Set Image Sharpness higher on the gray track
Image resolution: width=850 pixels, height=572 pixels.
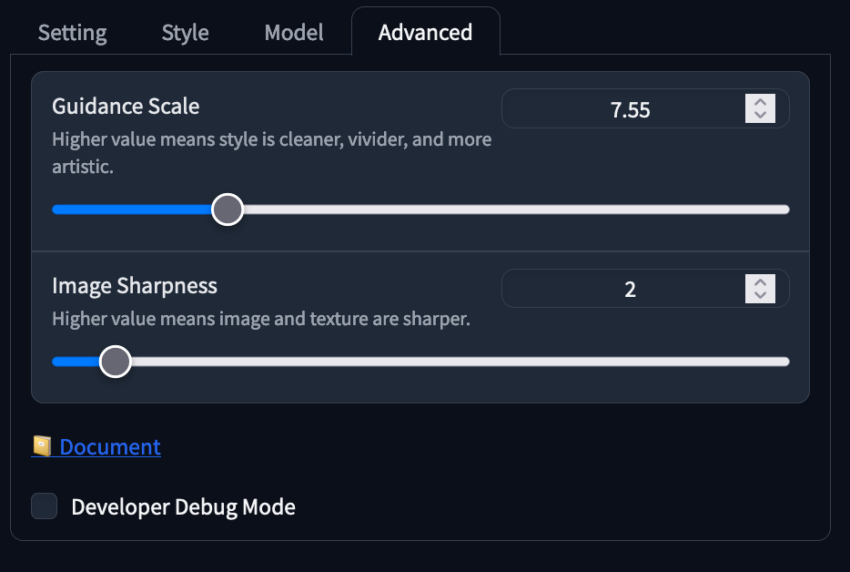(x=461, y=362)
